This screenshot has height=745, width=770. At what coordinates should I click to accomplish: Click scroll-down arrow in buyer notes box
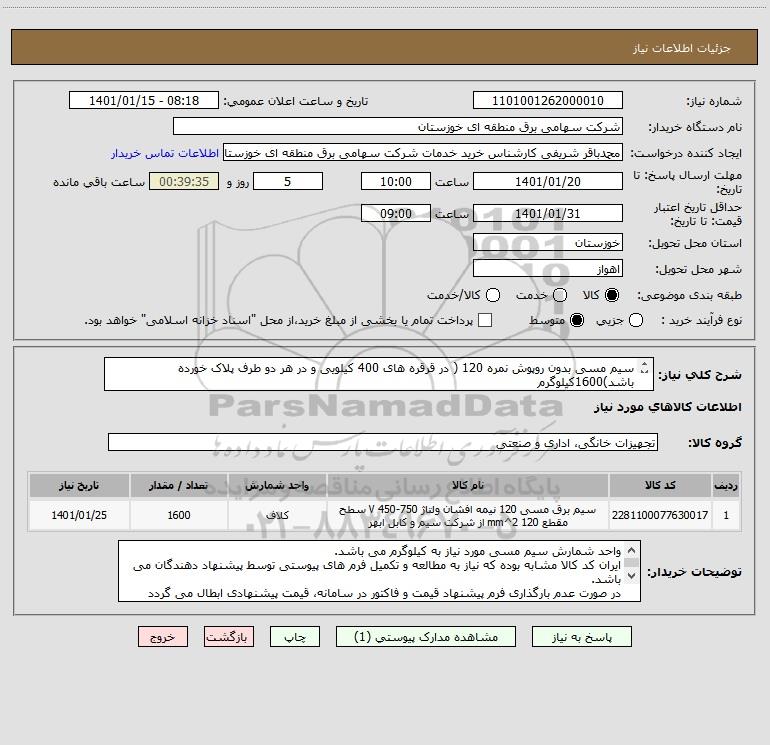point(632,575)
